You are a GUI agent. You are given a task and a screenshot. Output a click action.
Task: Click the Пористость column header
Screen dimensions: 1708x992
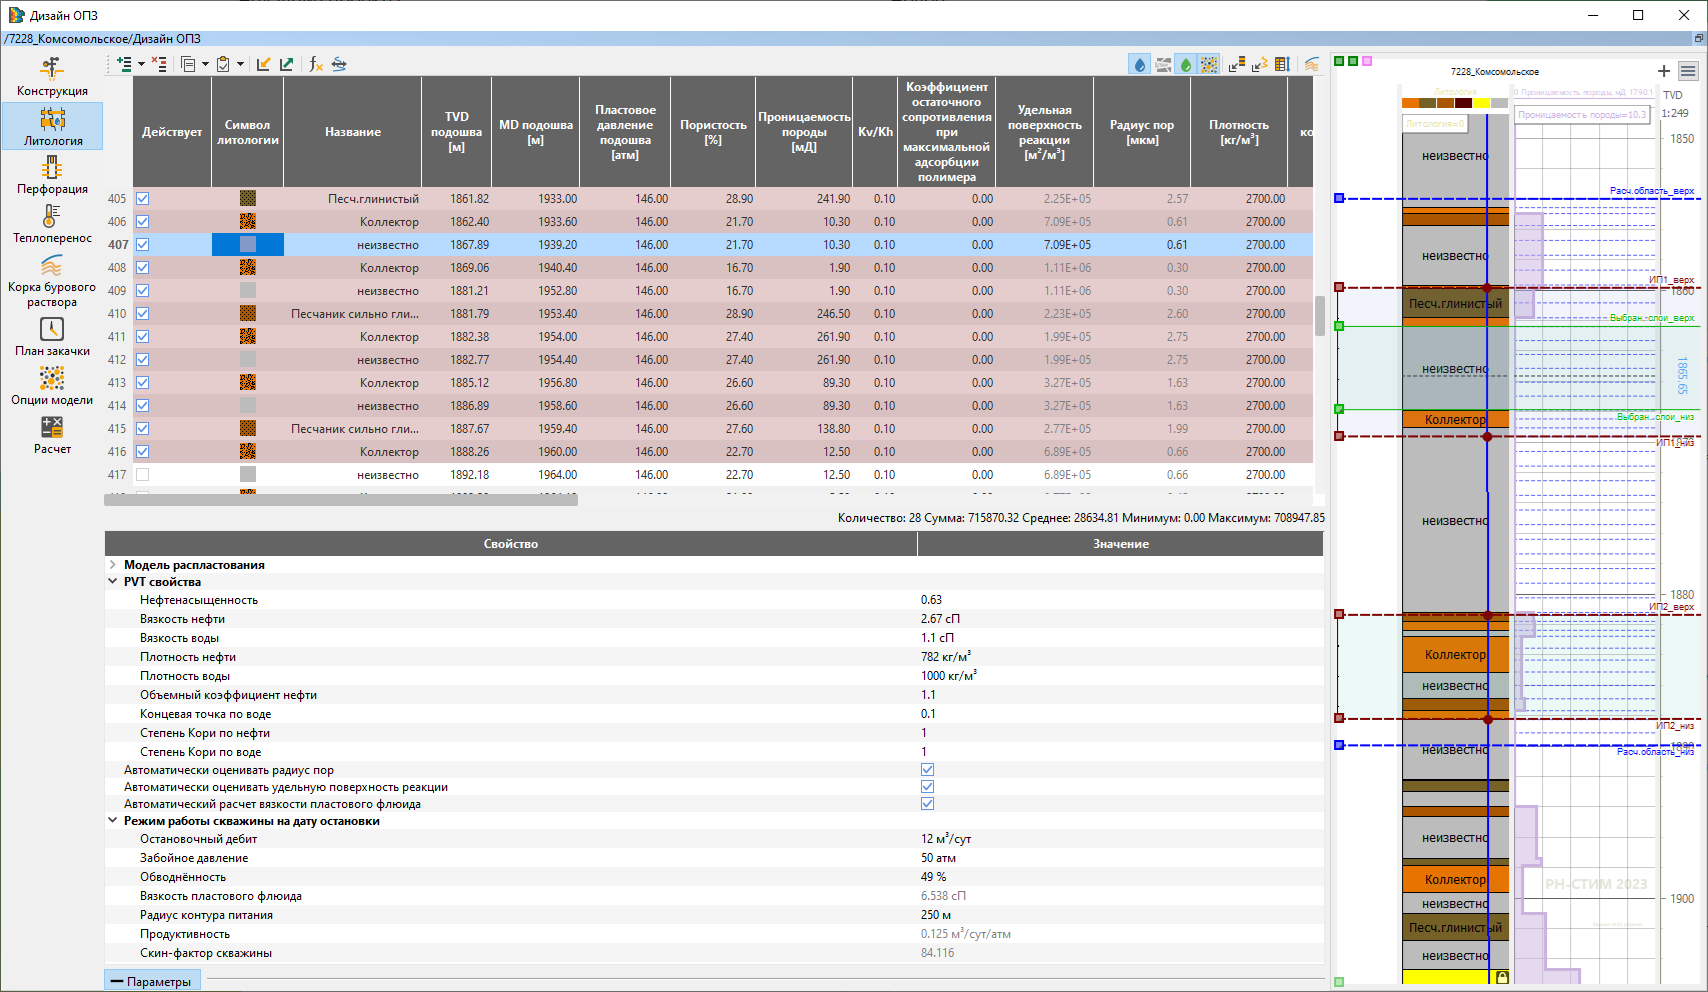tap(713, 132)
